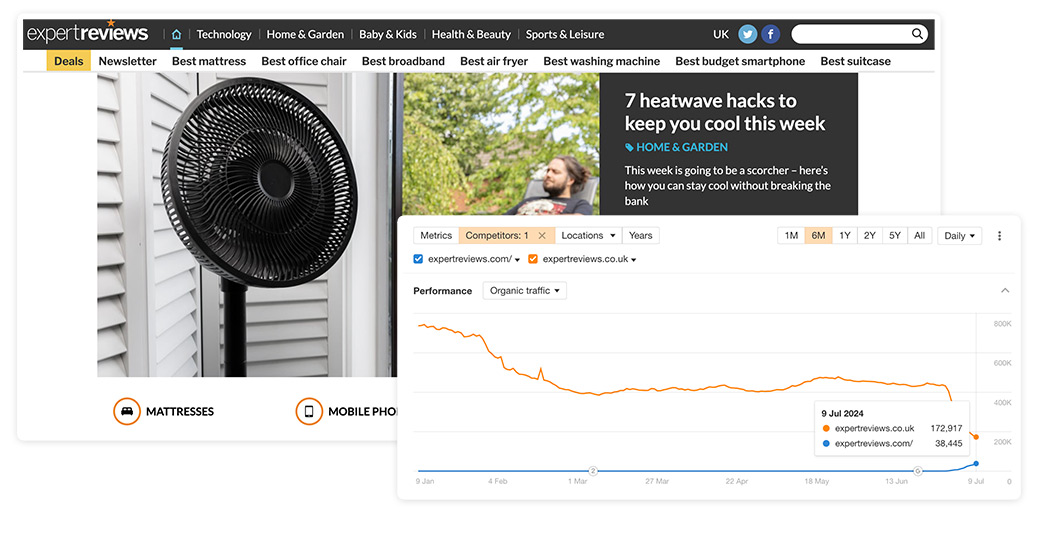
Task: Select the 1Y time range
Action: click(844, 236)
